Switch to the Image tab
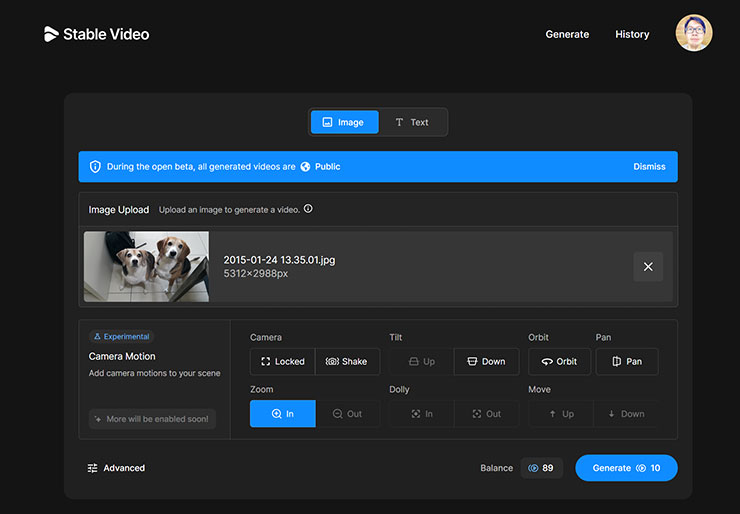 [344, 122]
